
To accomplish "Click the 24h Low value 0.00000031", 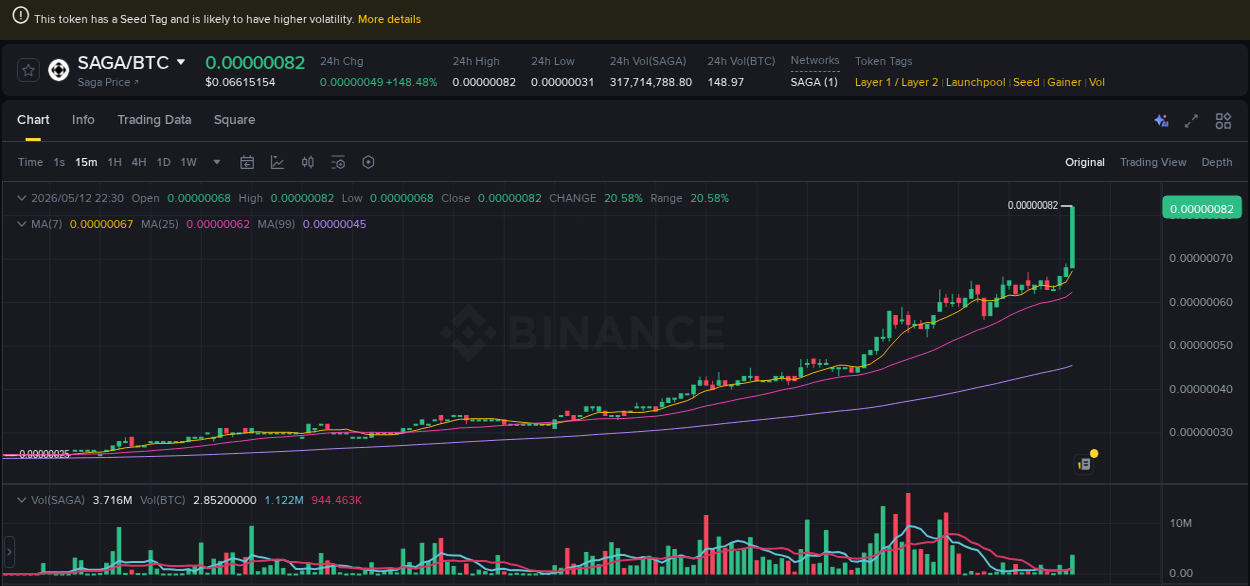I will click(562, 82).
